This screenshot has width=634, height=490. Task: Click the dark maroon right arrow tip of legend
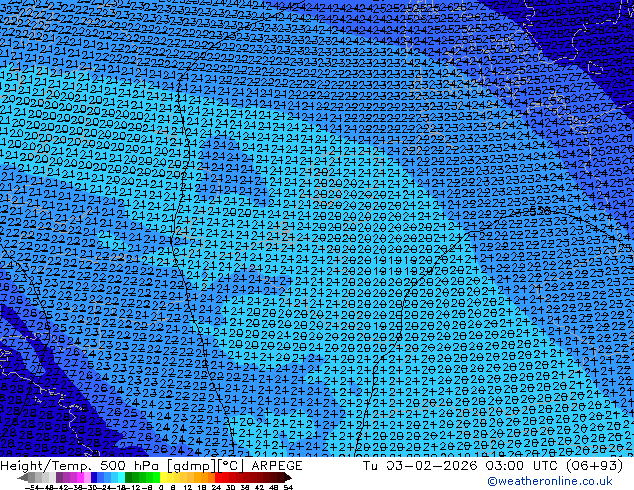tap(288, 477)
